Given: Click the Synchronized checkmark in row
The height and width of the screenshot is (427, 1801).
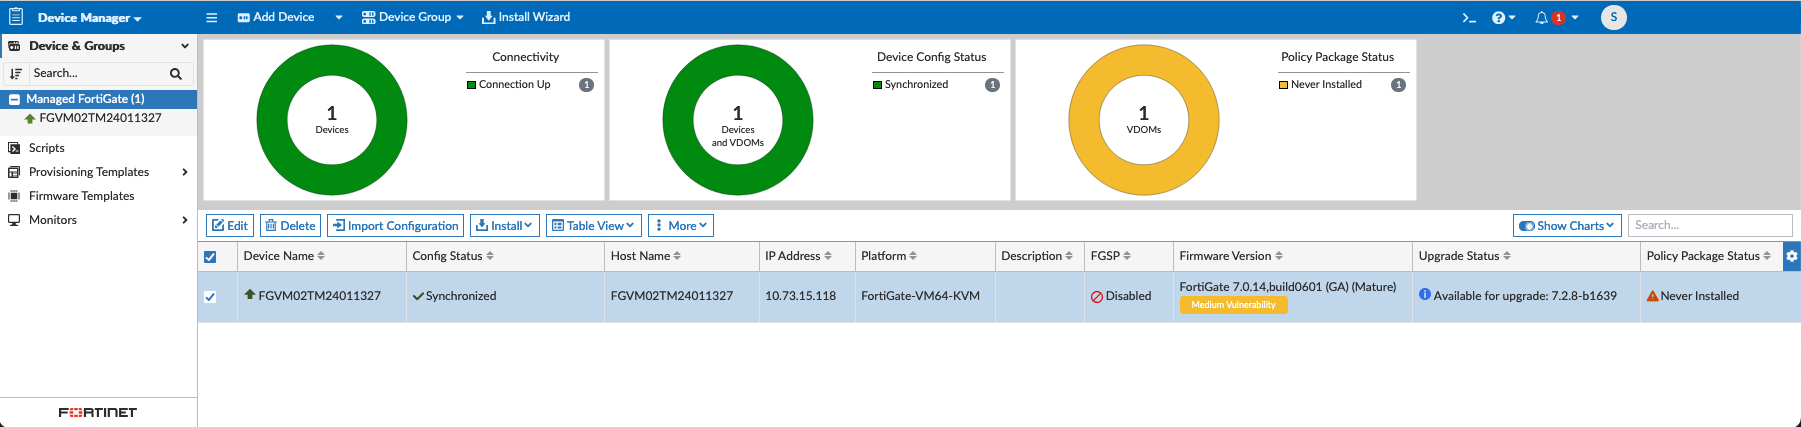Looking at the screenshot, I should pos(418,297).
